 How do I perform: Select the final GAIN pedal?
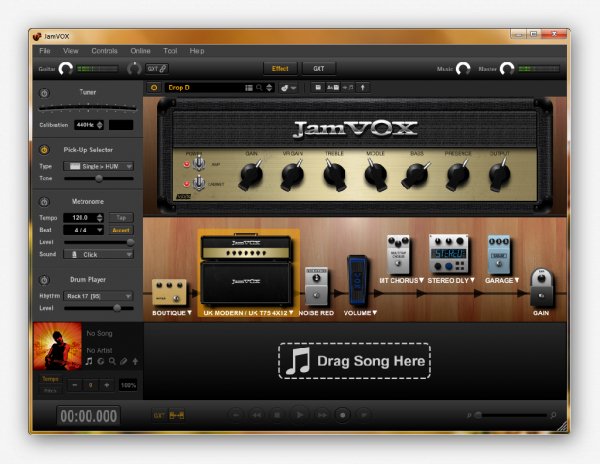click(541, 288)
